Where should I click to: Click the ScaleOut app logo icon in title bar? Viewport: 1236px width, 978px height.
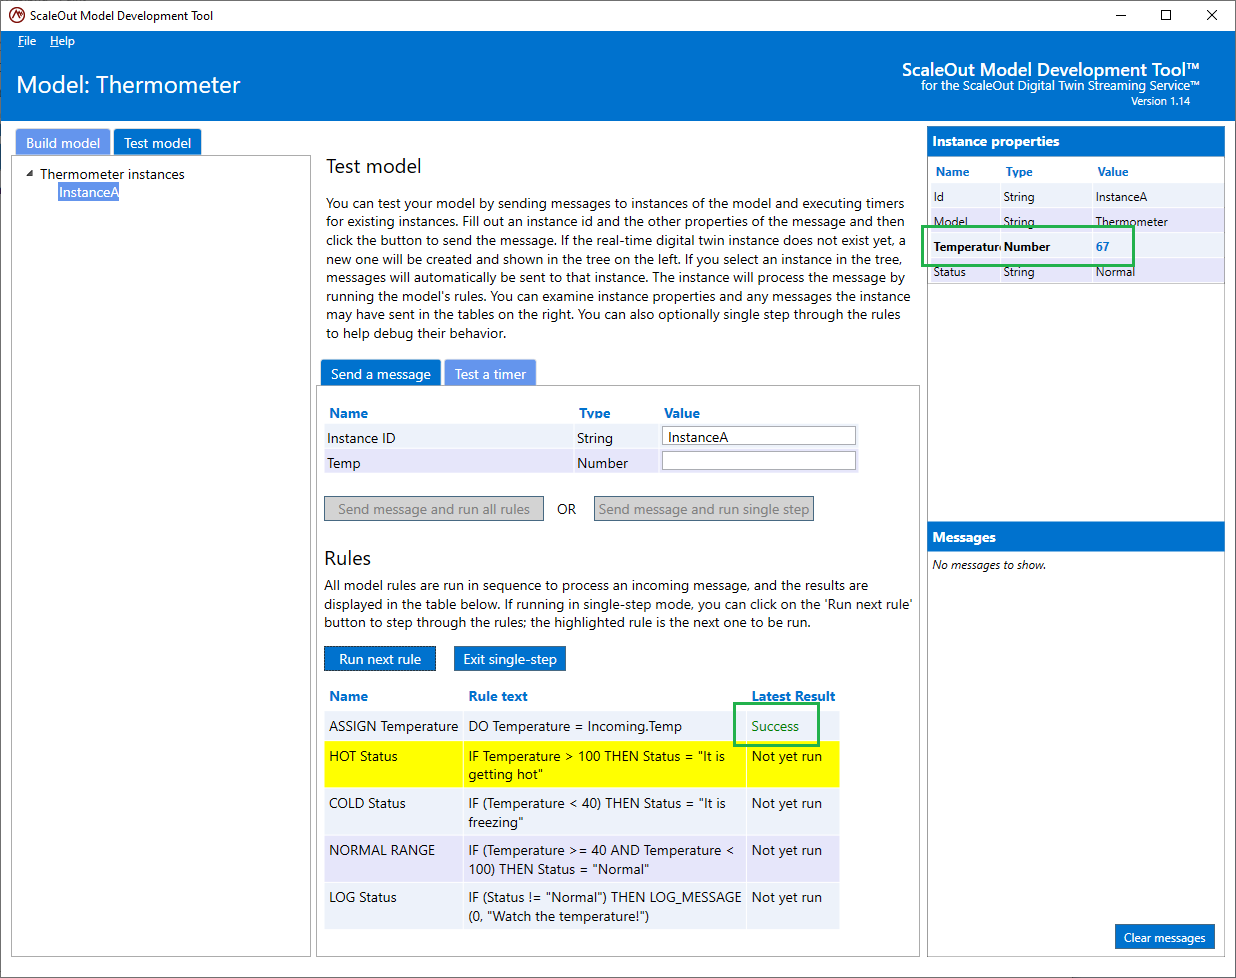16,15
